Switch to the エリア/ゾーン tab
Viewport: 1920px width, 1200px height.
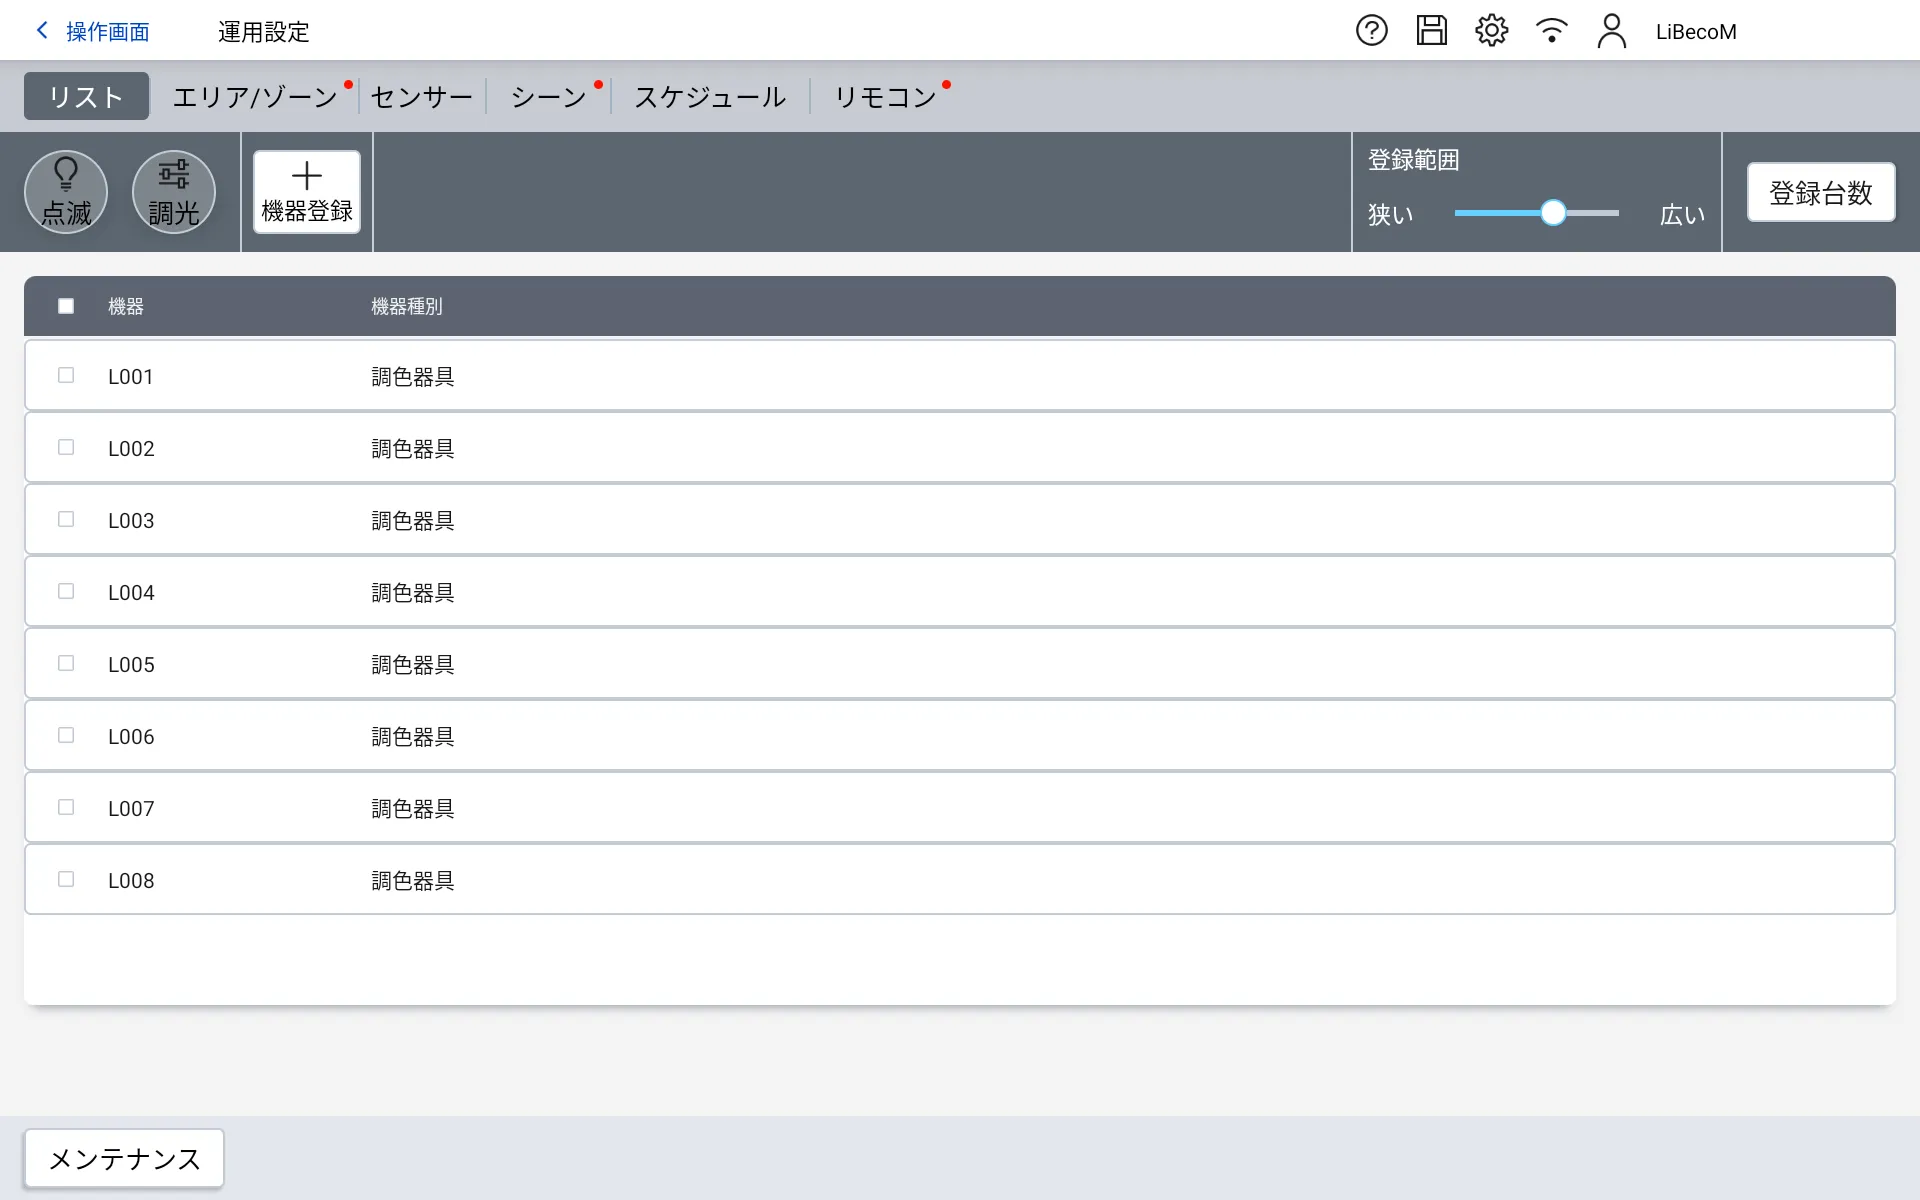click(x=255, y=97)
